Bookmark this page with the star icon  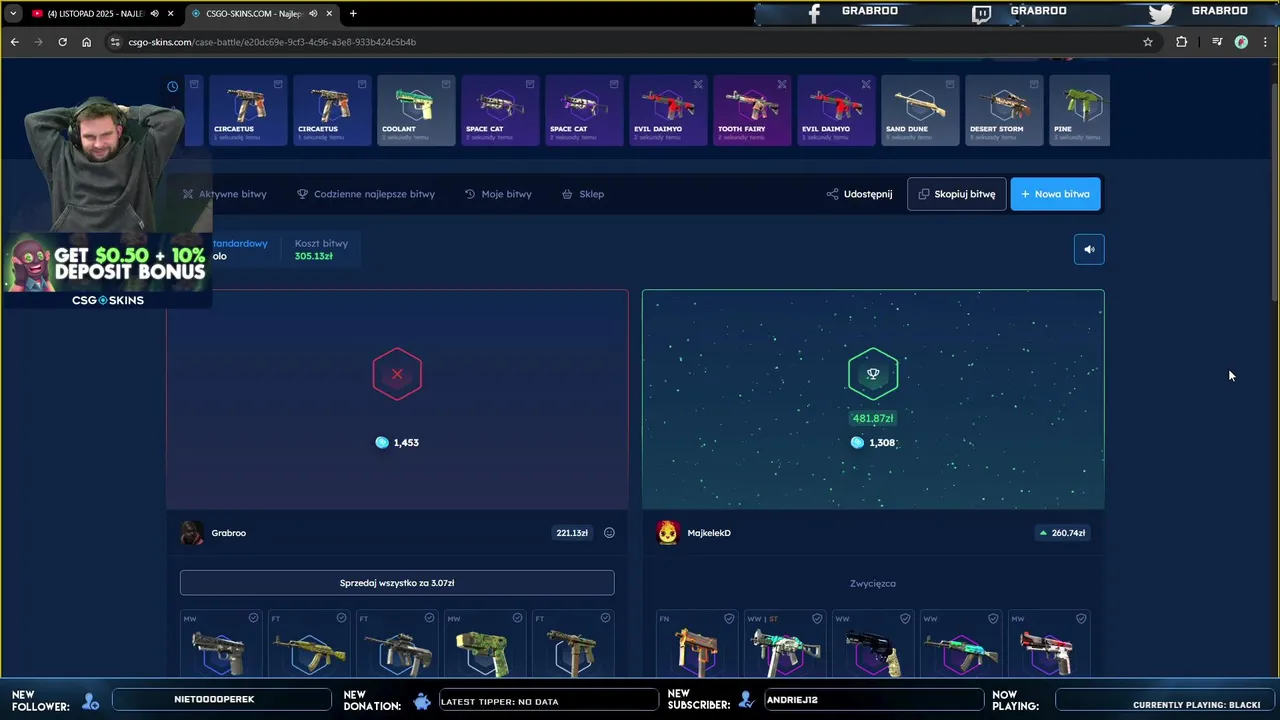pos(1148,42)
